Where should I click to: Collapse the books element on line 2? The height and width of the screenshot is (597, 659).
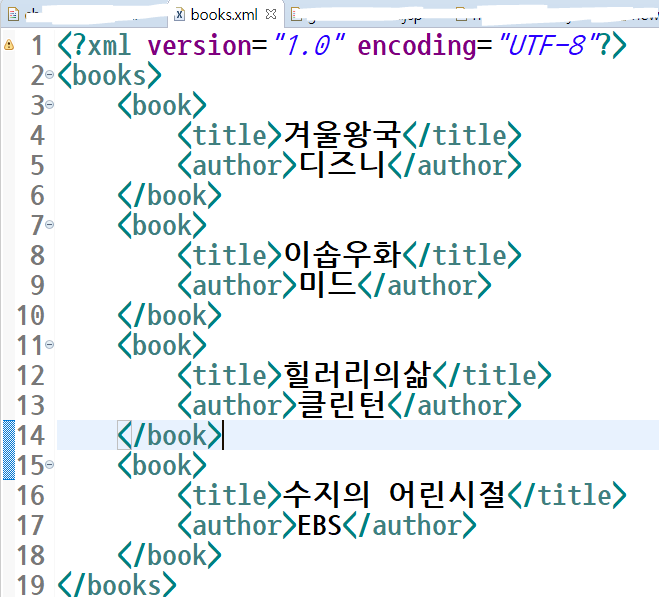pyautogui.click(x=50, y=75)
